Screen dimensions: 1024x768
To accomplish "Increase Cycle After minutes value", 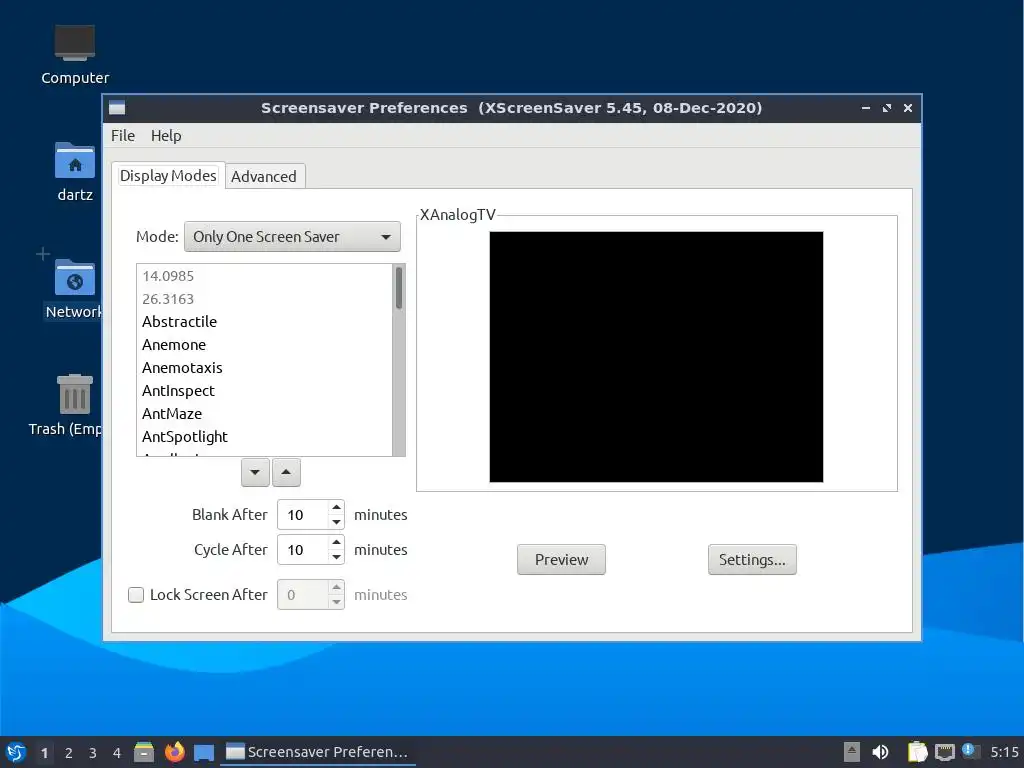I will click(336, 543).
